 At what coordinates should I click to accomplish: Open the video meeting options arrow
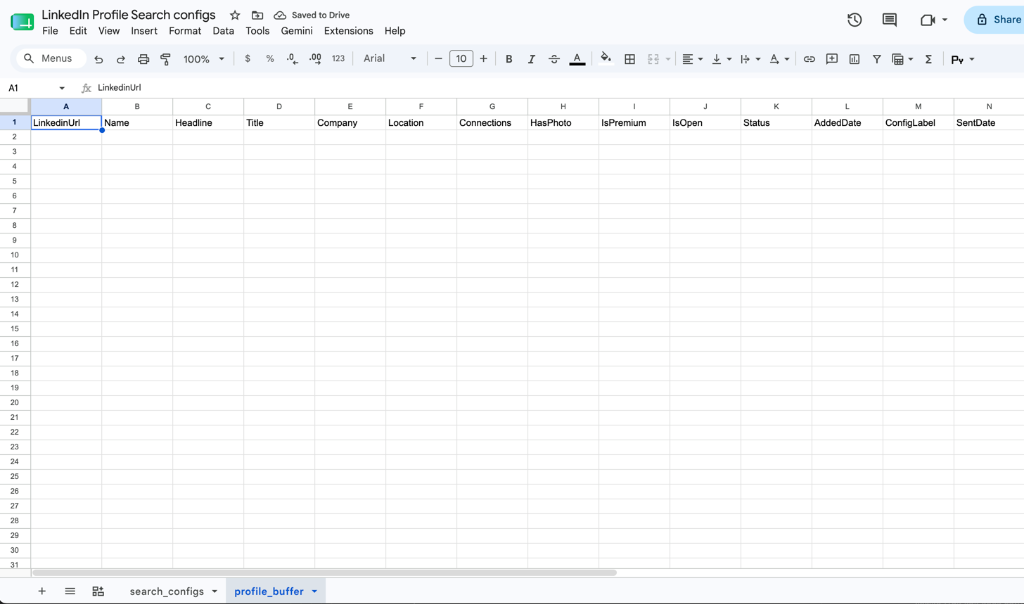(x=944, y=20)
